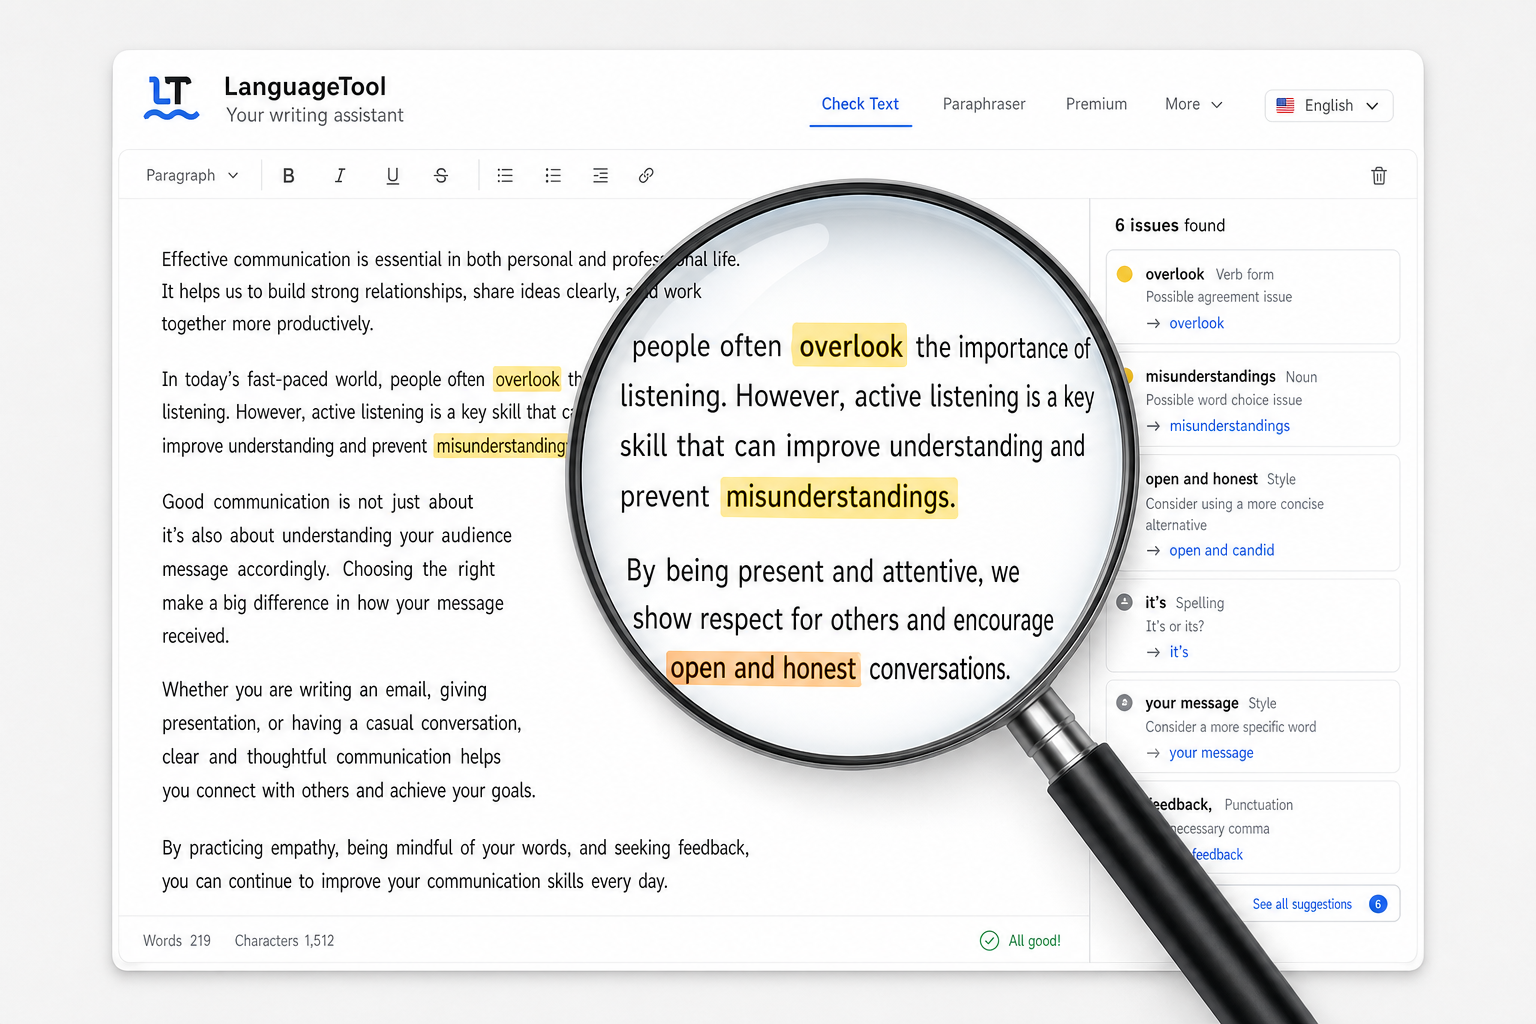Toggle strikethrough formatting
Image resolution: width=1536 pixels, height=1024 pixels.
[x=441, y=175]
